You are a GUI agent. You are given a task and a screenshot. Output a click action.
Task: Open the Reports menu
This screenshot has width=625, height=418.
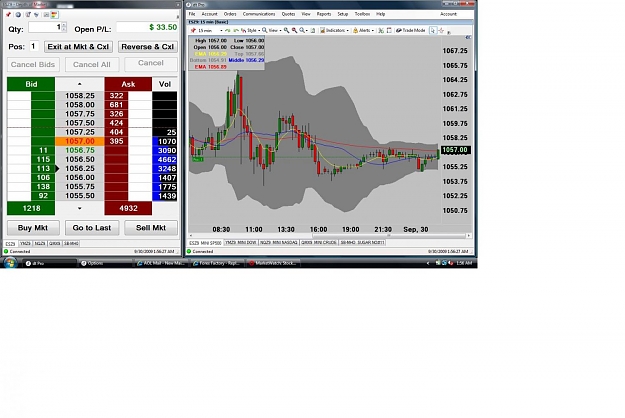(x=324, y=14)
